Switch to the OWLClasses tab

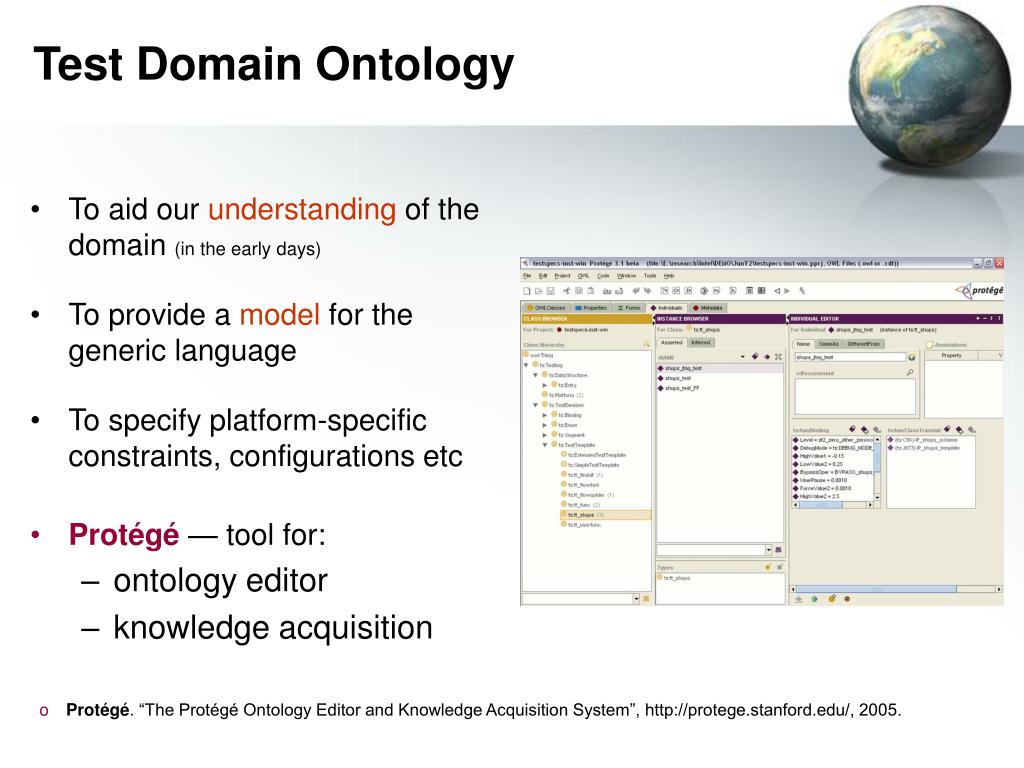coord(547,308)
